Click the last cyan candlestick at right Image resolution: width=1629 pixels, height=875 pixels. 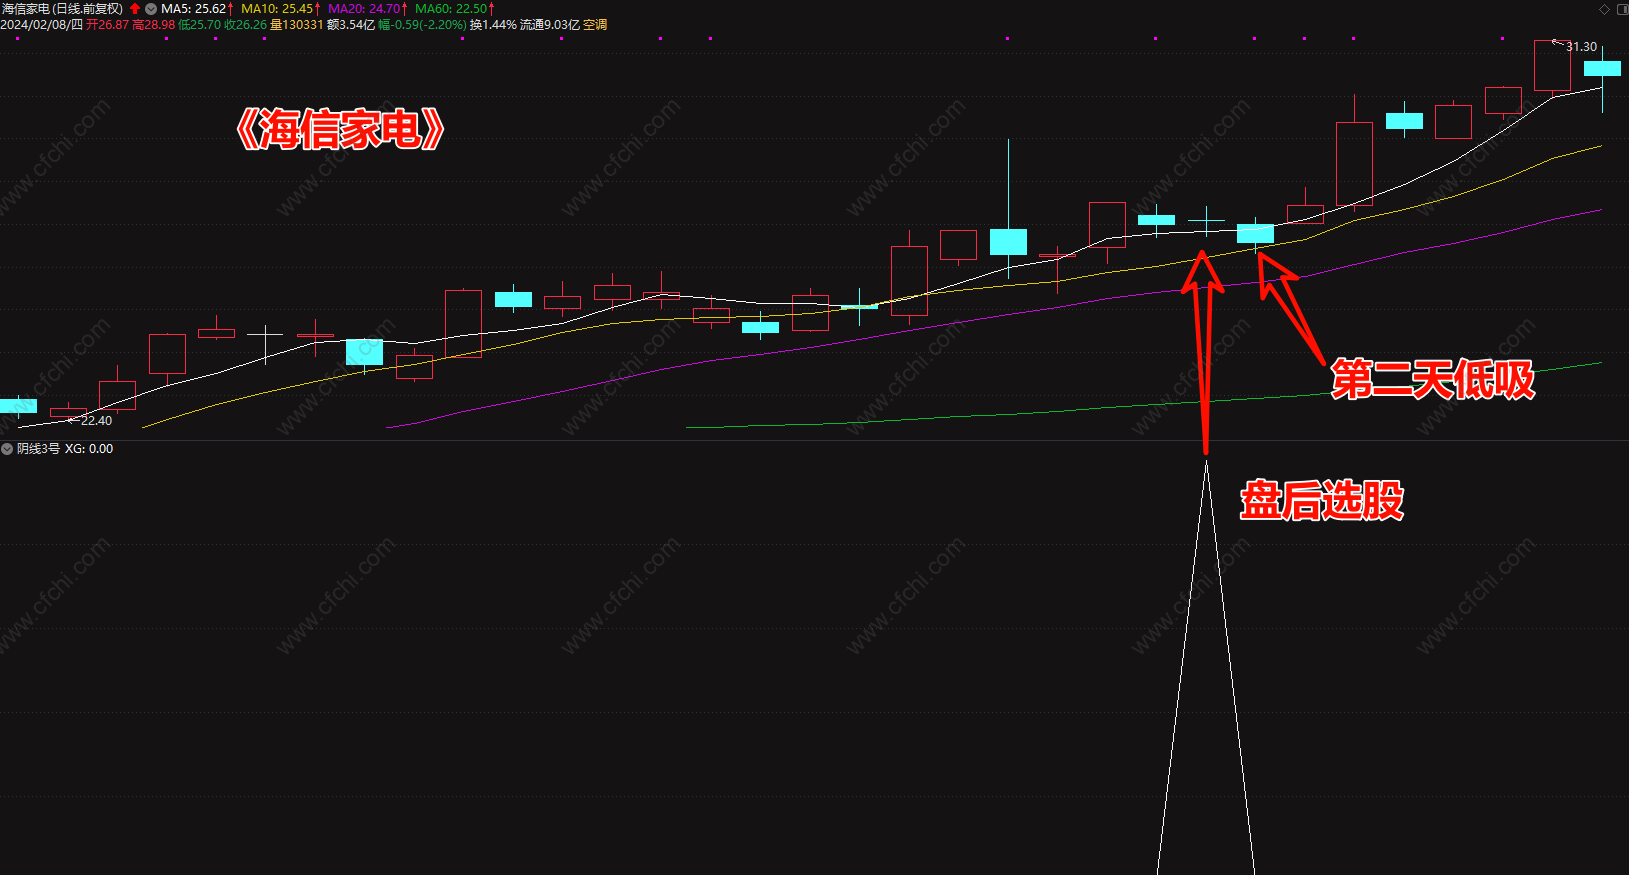click(1602, 69)
